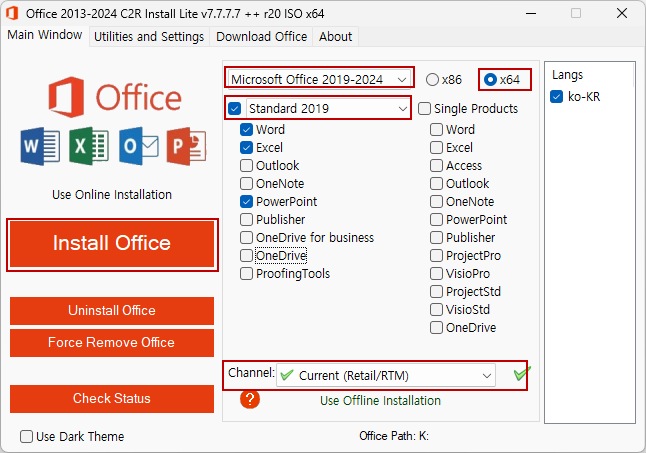This screenshot has width=646, height=453.
Task: Click Force Remove Office button
Action: [x=112, y=343]
